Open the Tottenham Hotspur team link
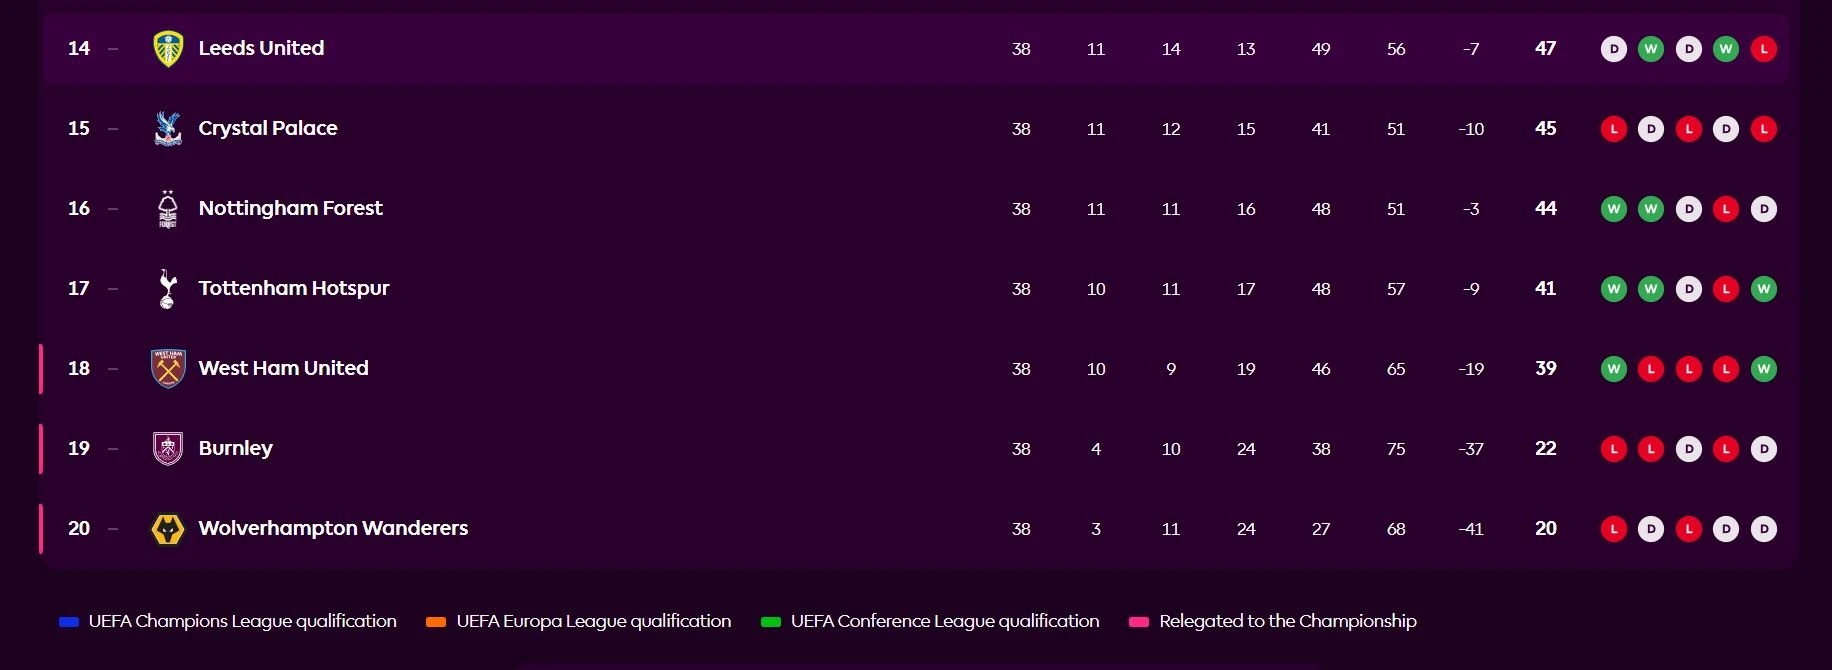The image size is (1832, 670). pos(294,288)
